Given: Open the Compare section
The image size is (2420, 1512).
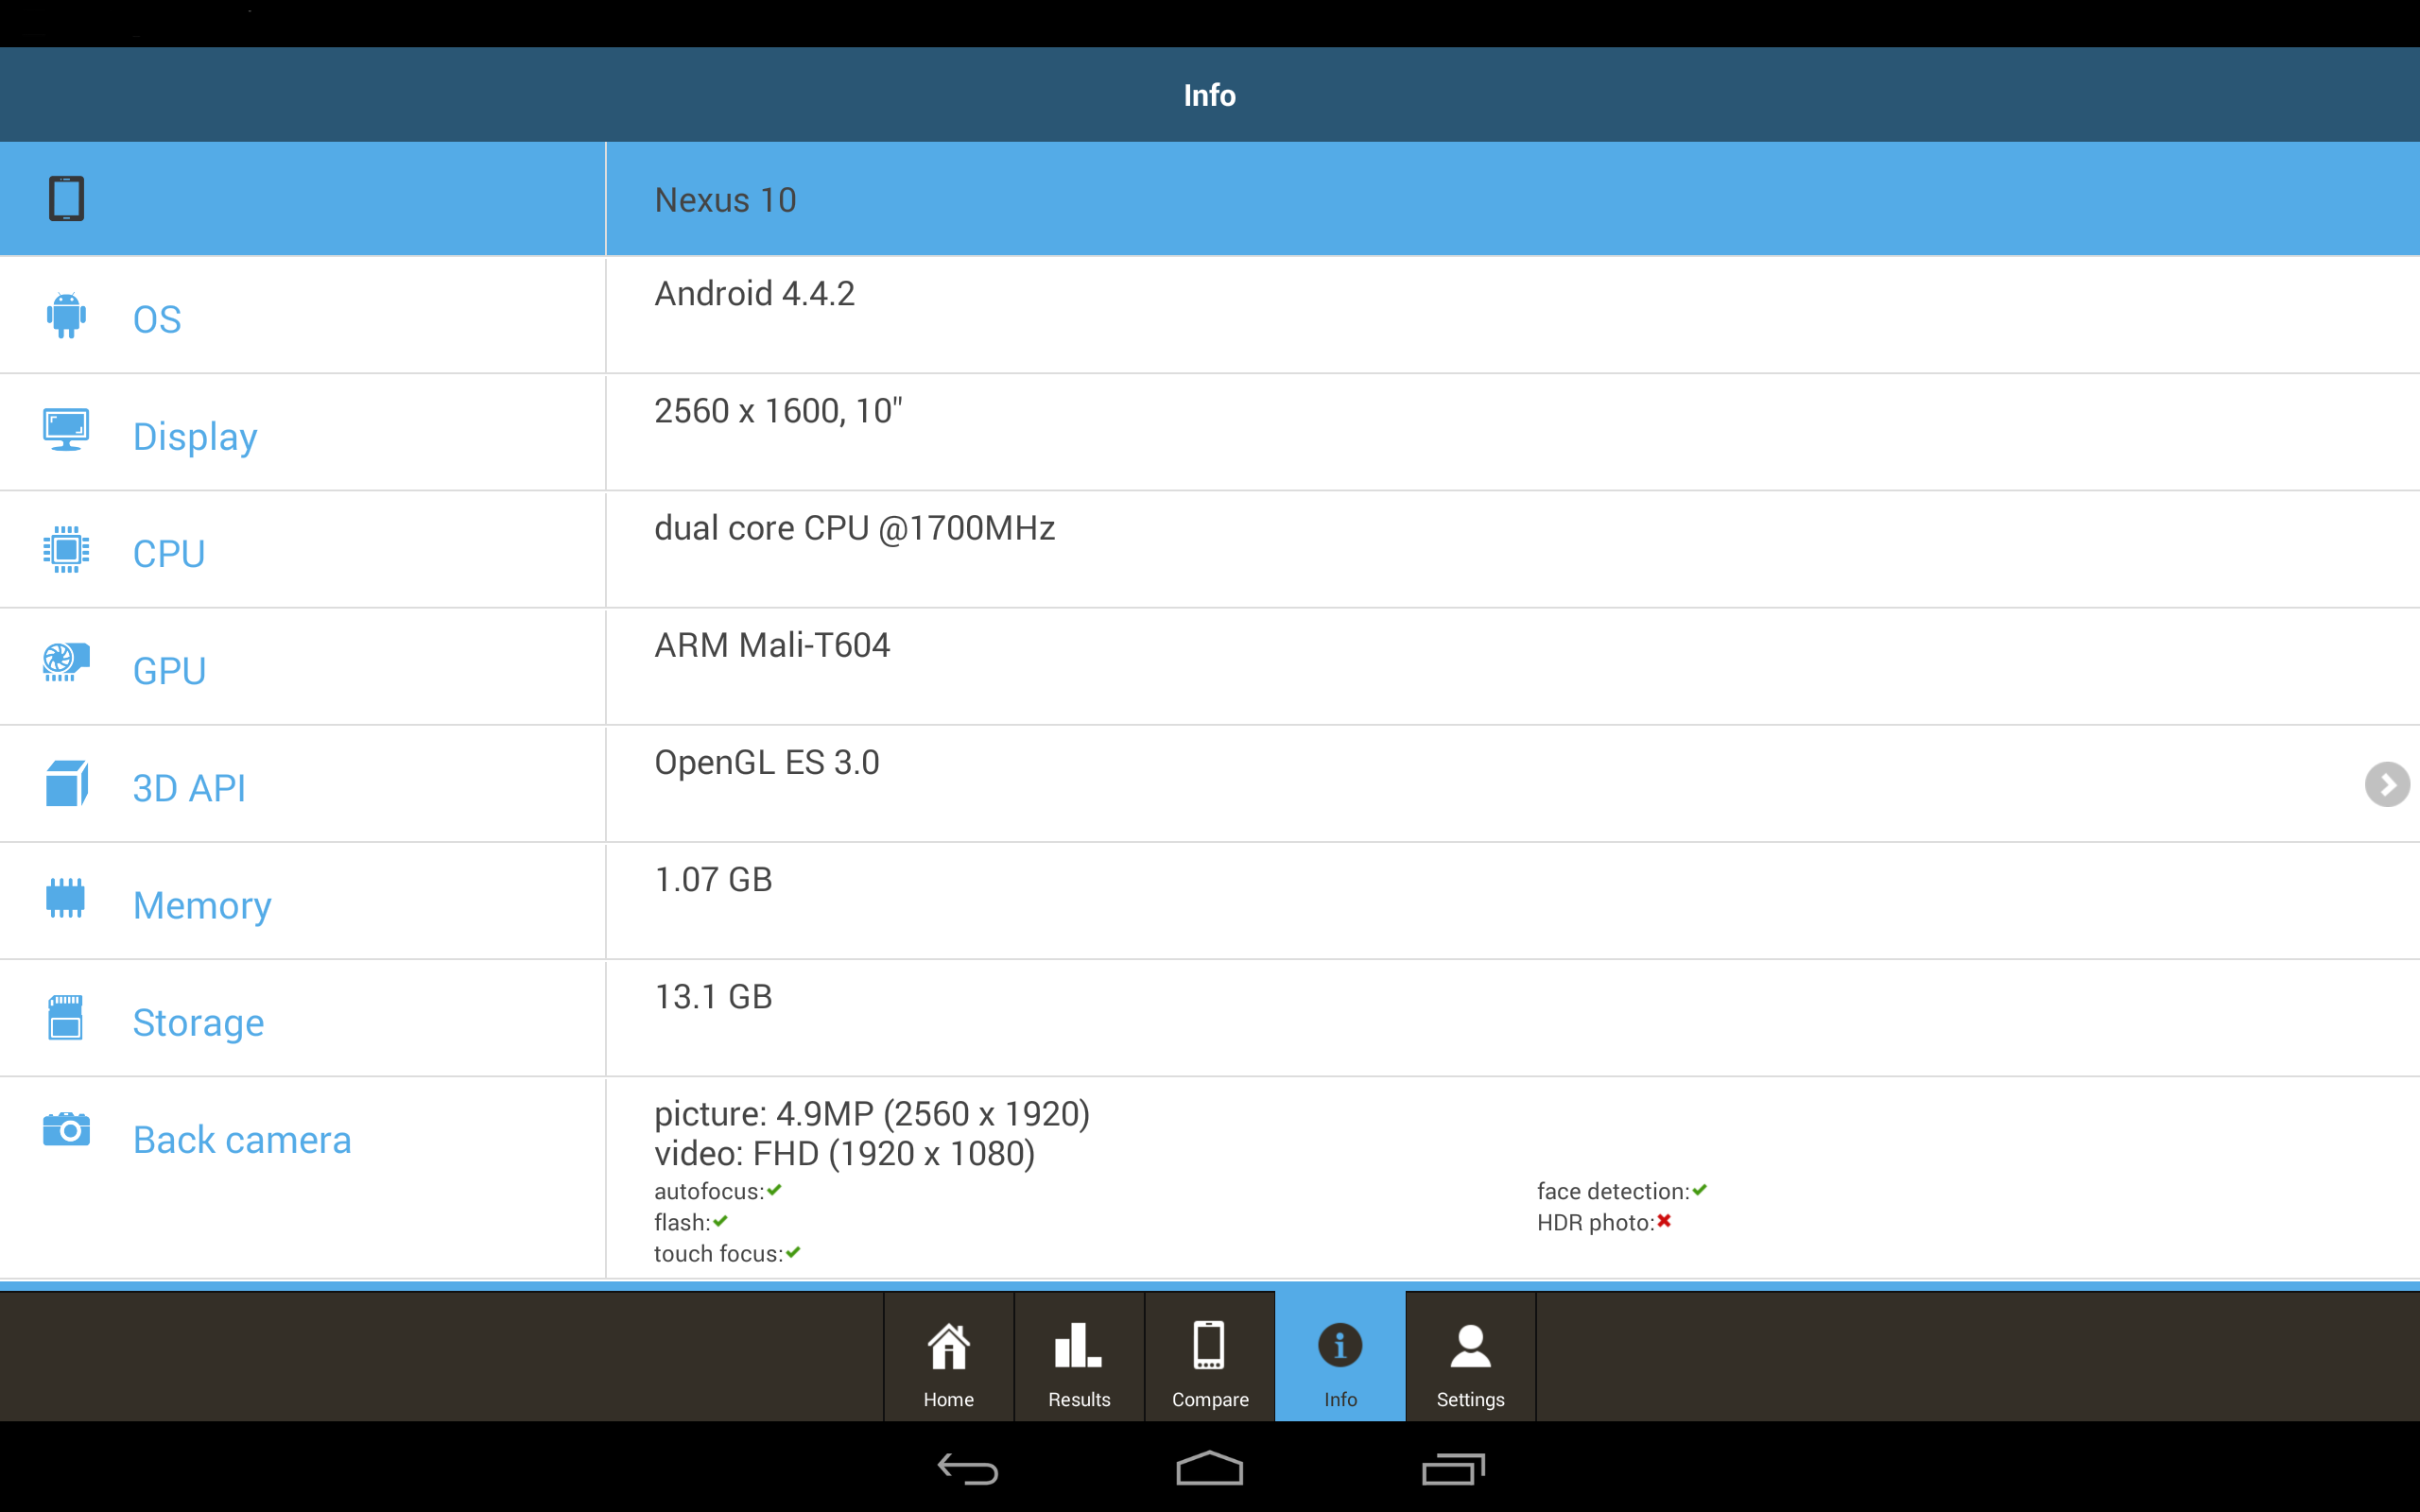Looking at the screenshot, I should (1209, 1356).
